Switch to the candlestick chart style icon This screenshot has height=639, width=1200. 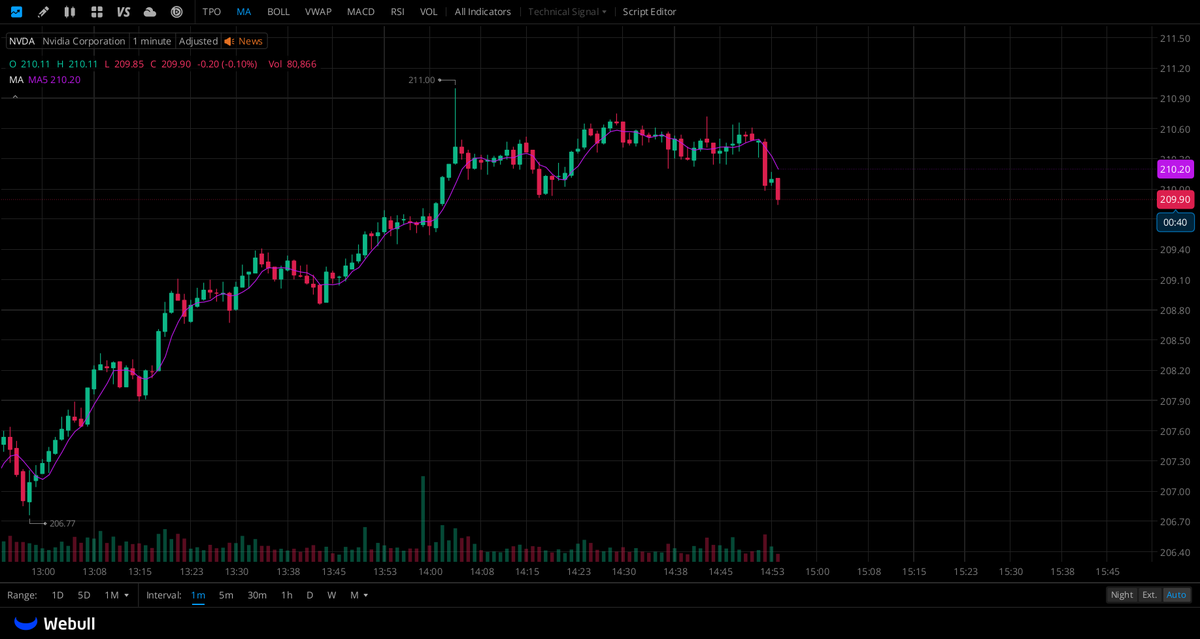pyautogui.click(x=69, y=12)
